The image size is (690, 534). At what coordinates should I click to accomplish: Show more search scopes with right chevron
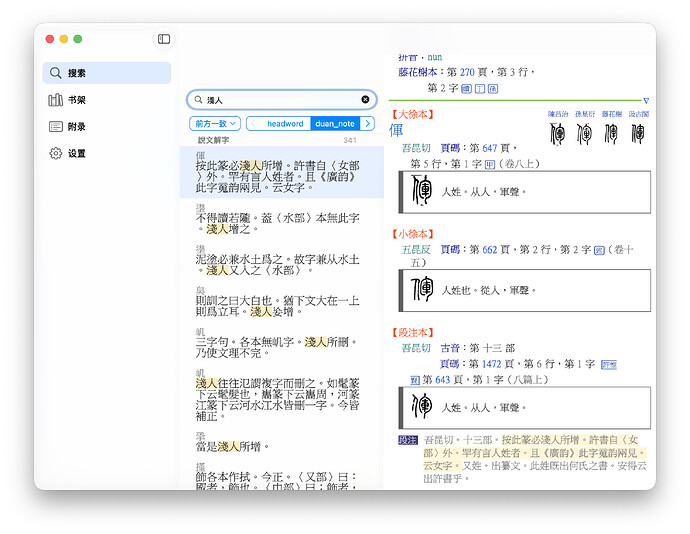pyautogui.click(x=367, y=124)
